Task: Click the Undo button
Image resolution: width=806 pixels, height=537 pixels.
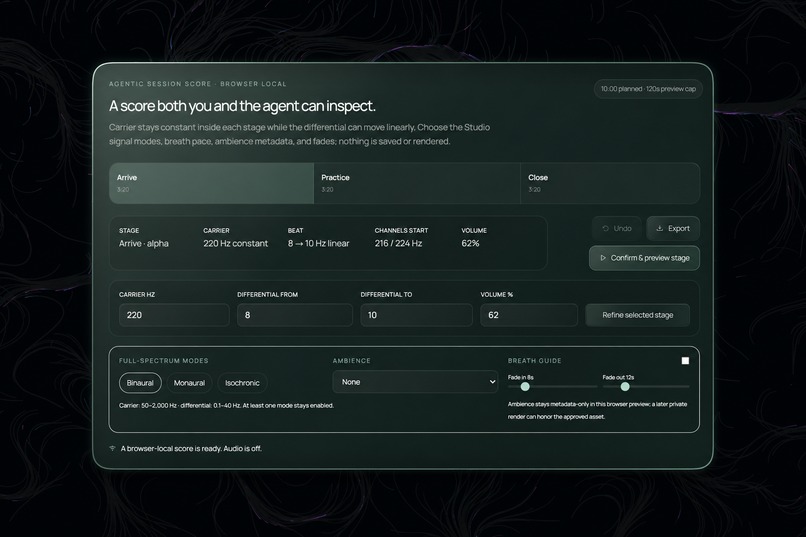Action: coord(616,229)
